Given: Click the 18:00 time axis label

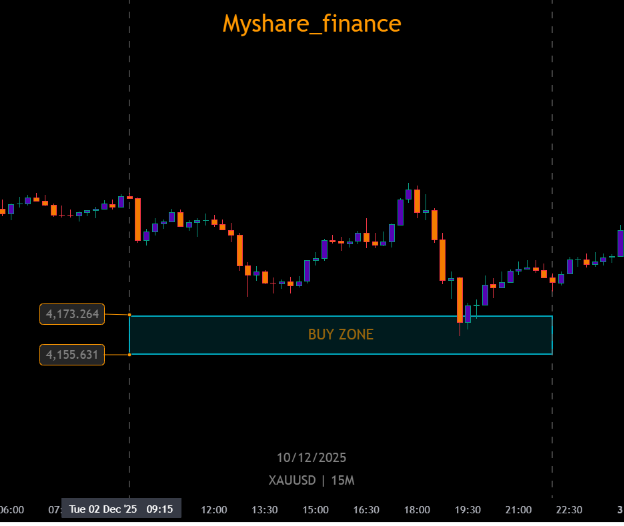Looking at the screenshot, I should [417, 510].
